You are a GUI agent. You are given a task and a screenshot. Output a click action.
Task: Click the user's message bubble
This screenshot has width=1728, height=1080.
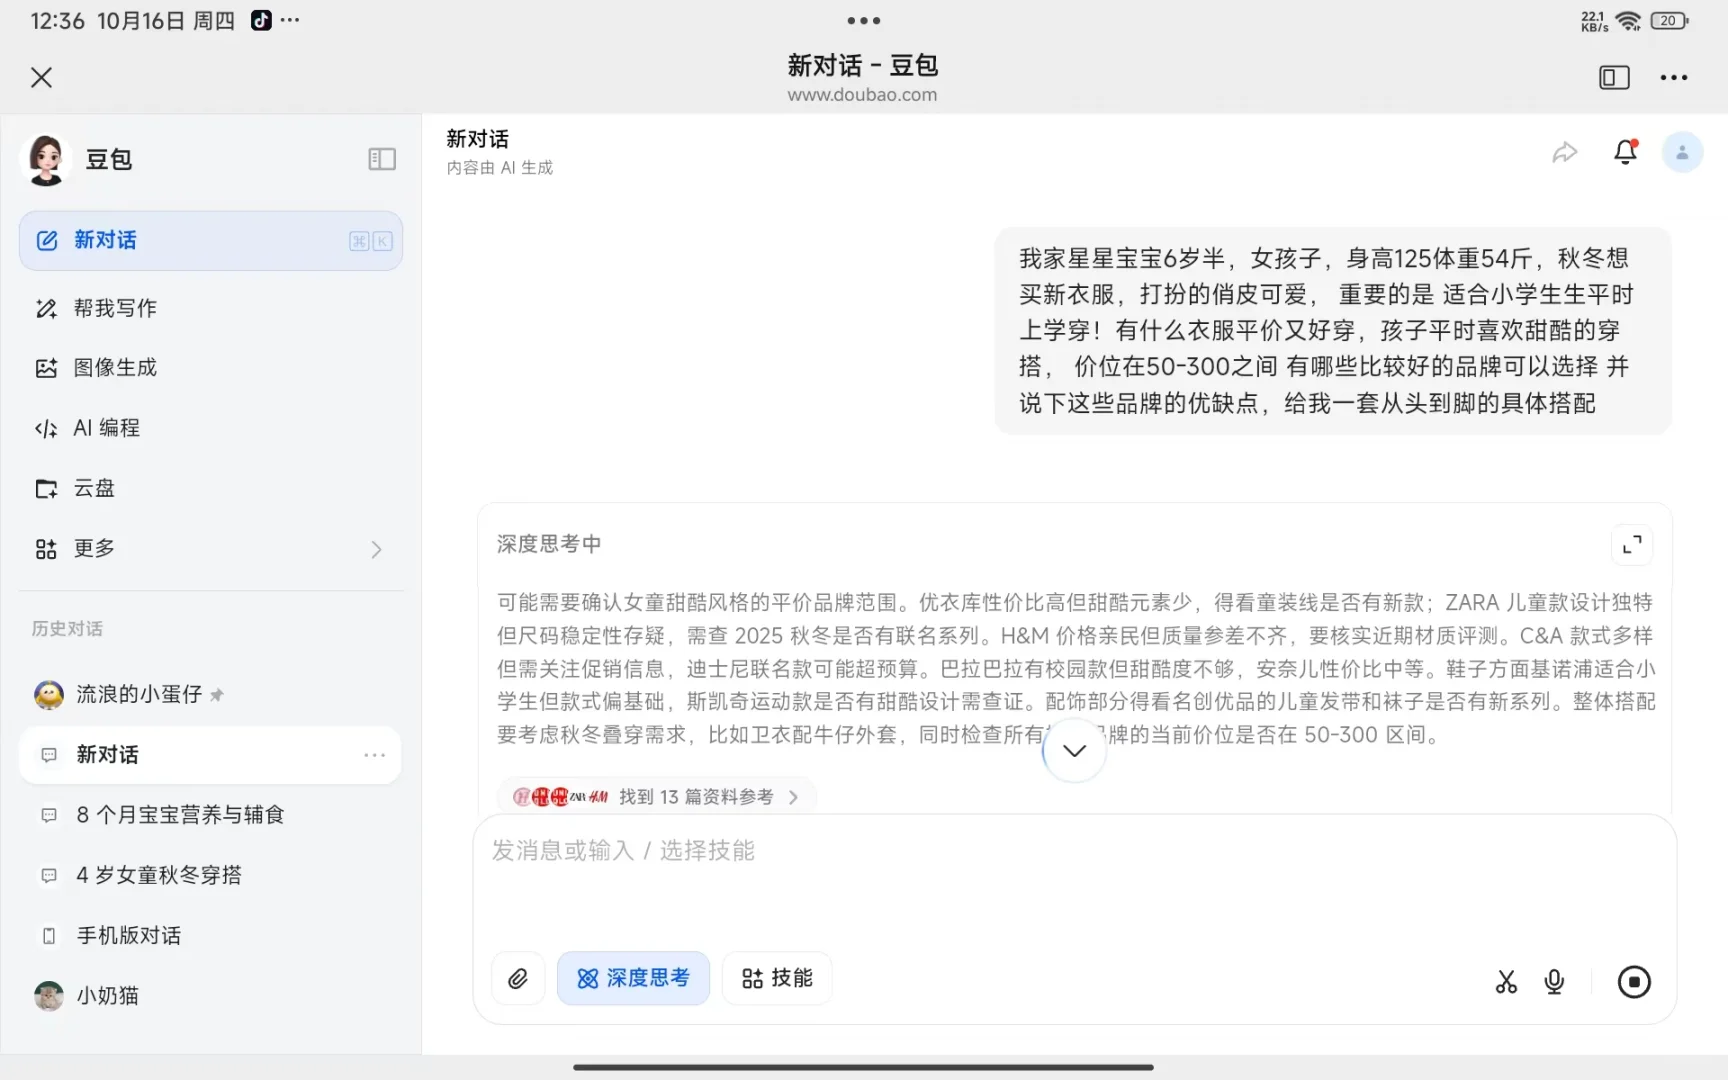[1333, 331]
